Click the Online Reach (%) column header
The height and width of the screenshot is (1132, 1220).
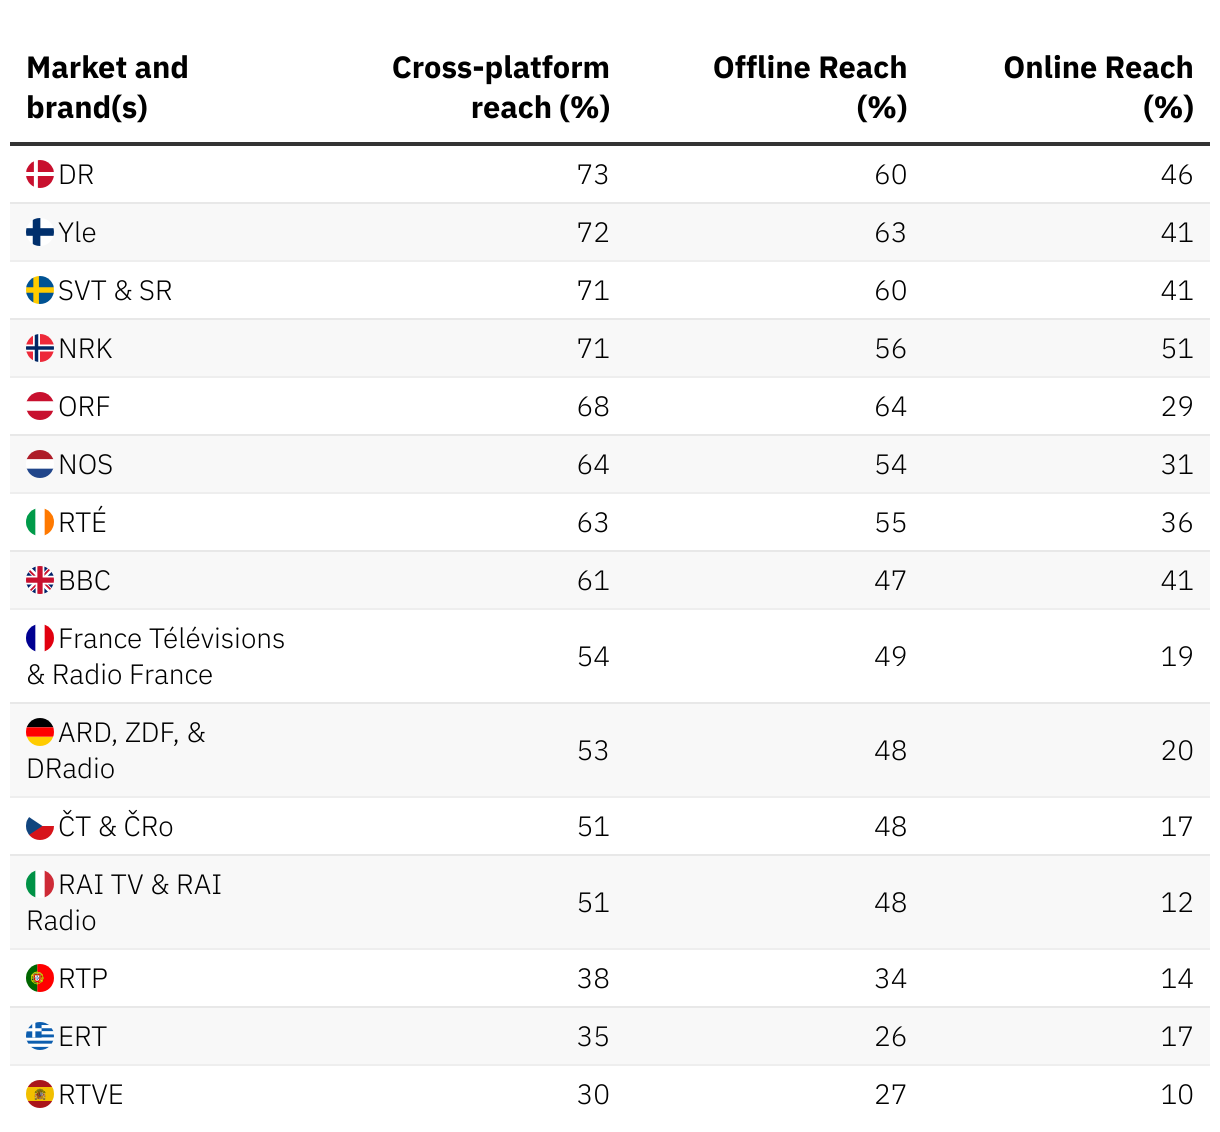pos(1097,88)
